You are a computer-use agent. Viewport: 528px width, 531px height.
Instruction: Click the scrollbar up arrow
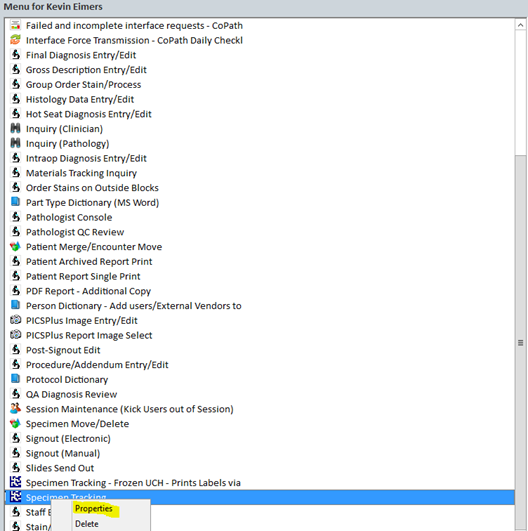click(521, 25)
